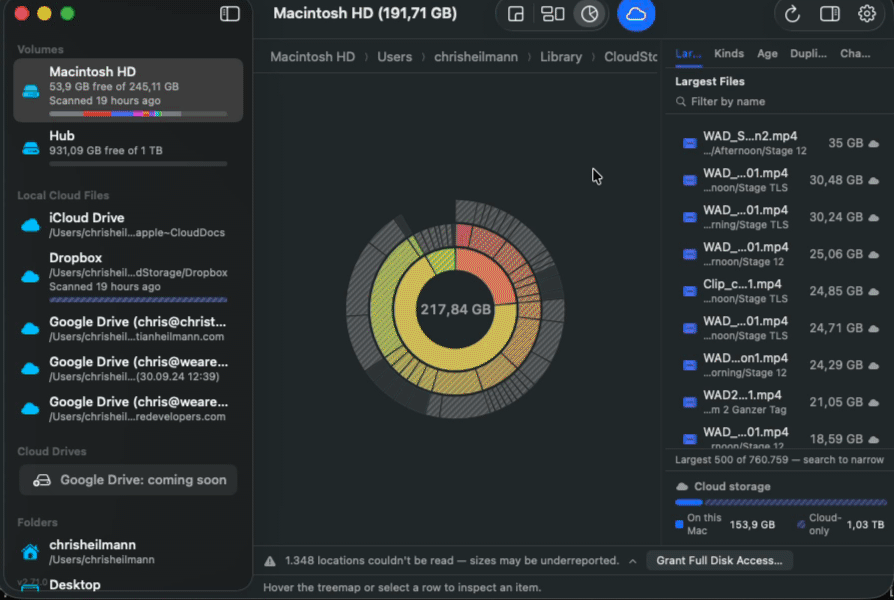Switch to the list layout view icon

(x=552, y=14)
